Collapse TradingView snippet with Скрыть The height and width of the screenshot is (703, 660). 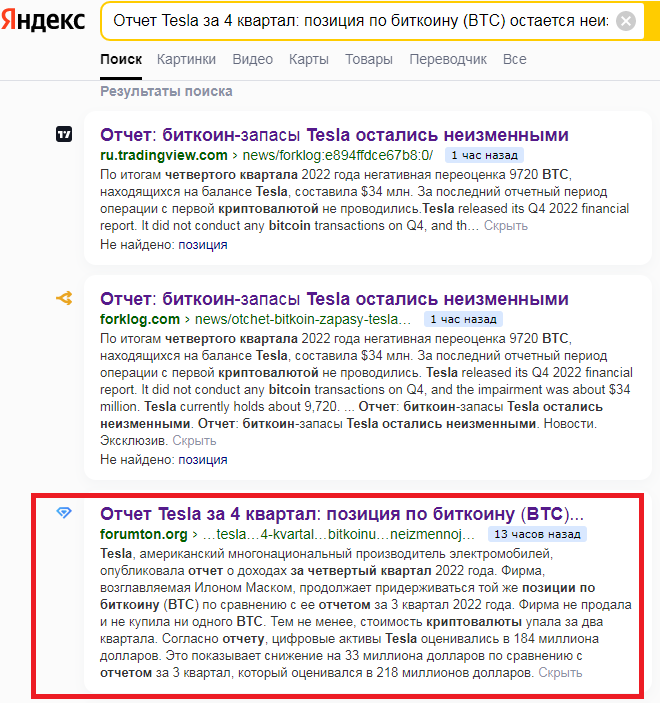click(505, 226)
